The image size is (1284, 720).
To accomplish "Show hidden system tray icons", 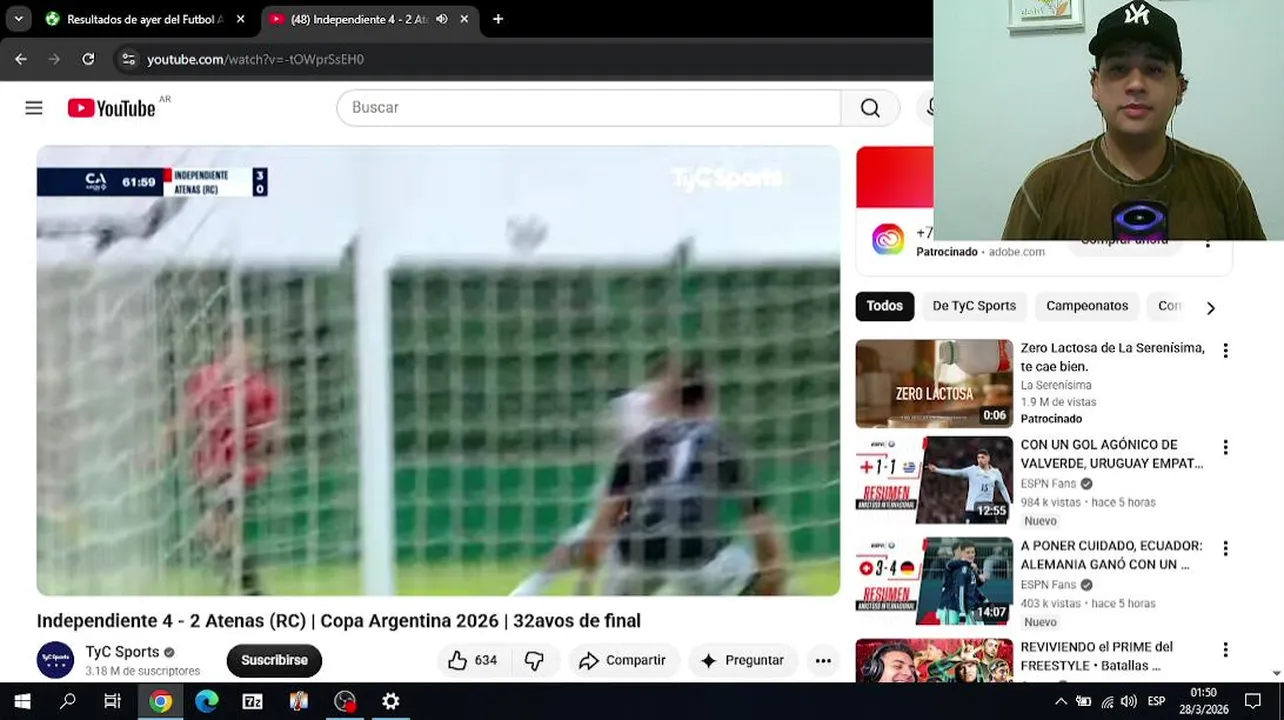I will (1061, 701).
